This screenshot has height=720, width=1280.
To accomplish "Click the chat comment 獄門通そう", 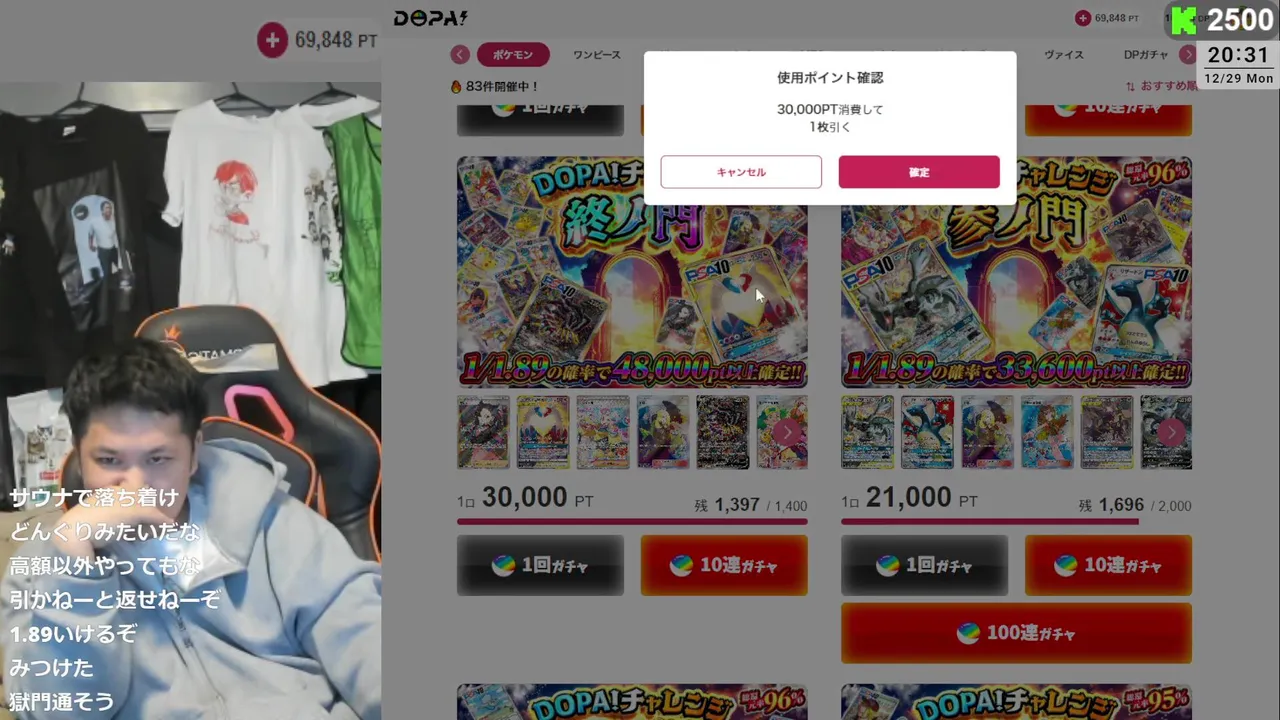I will point(62,702).
